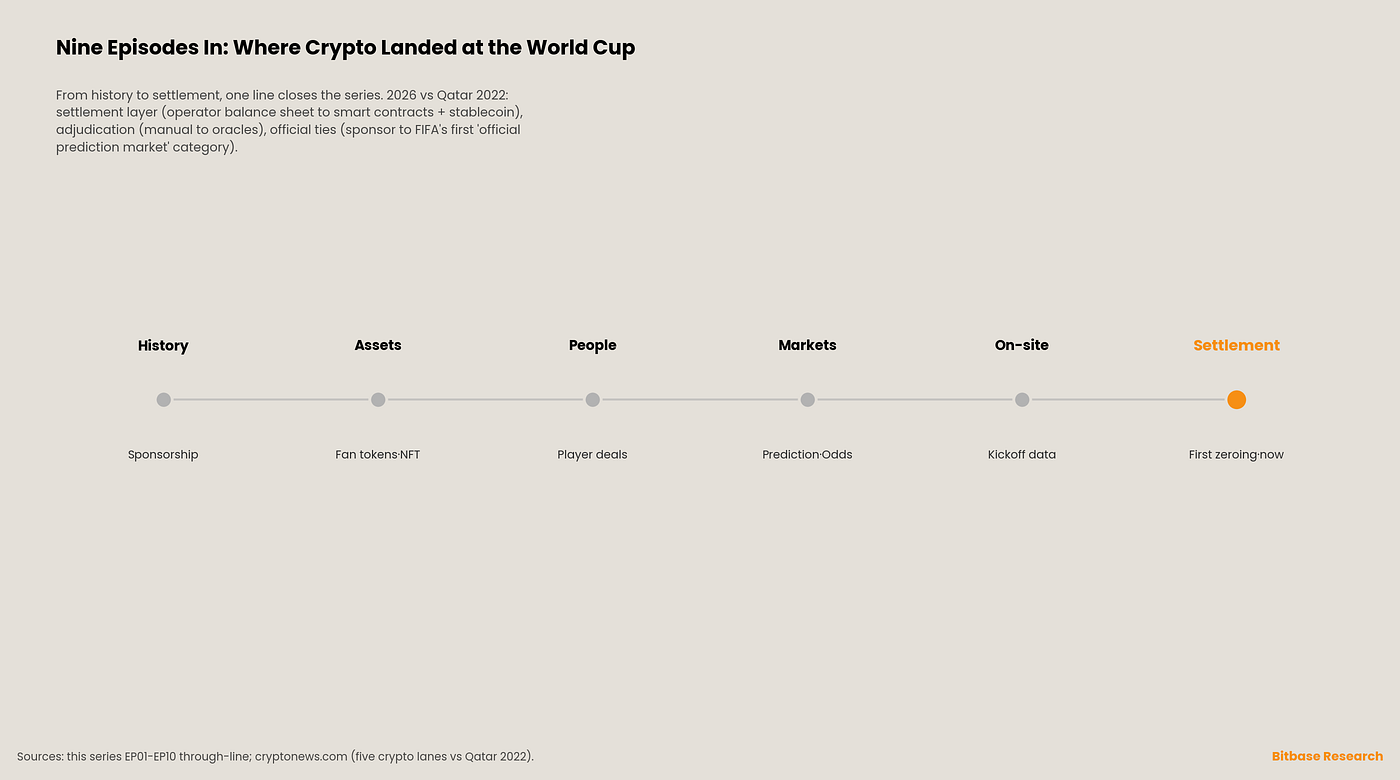The image size is (1400, 780).
Task: Click the On-site timeline dot
Action: (1022, 400)
